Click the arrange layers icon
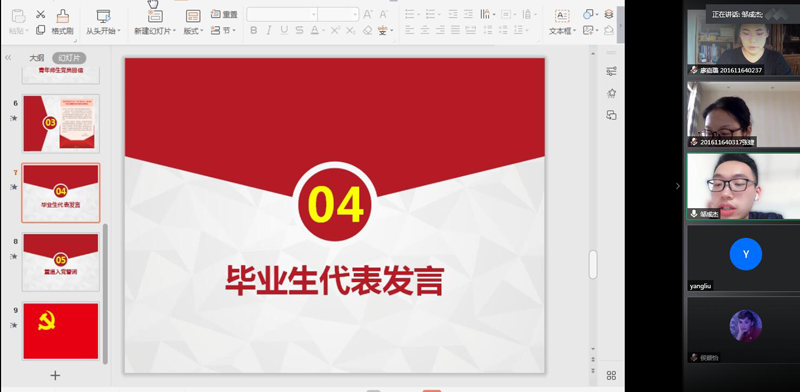The height and width of the screenshot is (392, 800). point(609,14)
